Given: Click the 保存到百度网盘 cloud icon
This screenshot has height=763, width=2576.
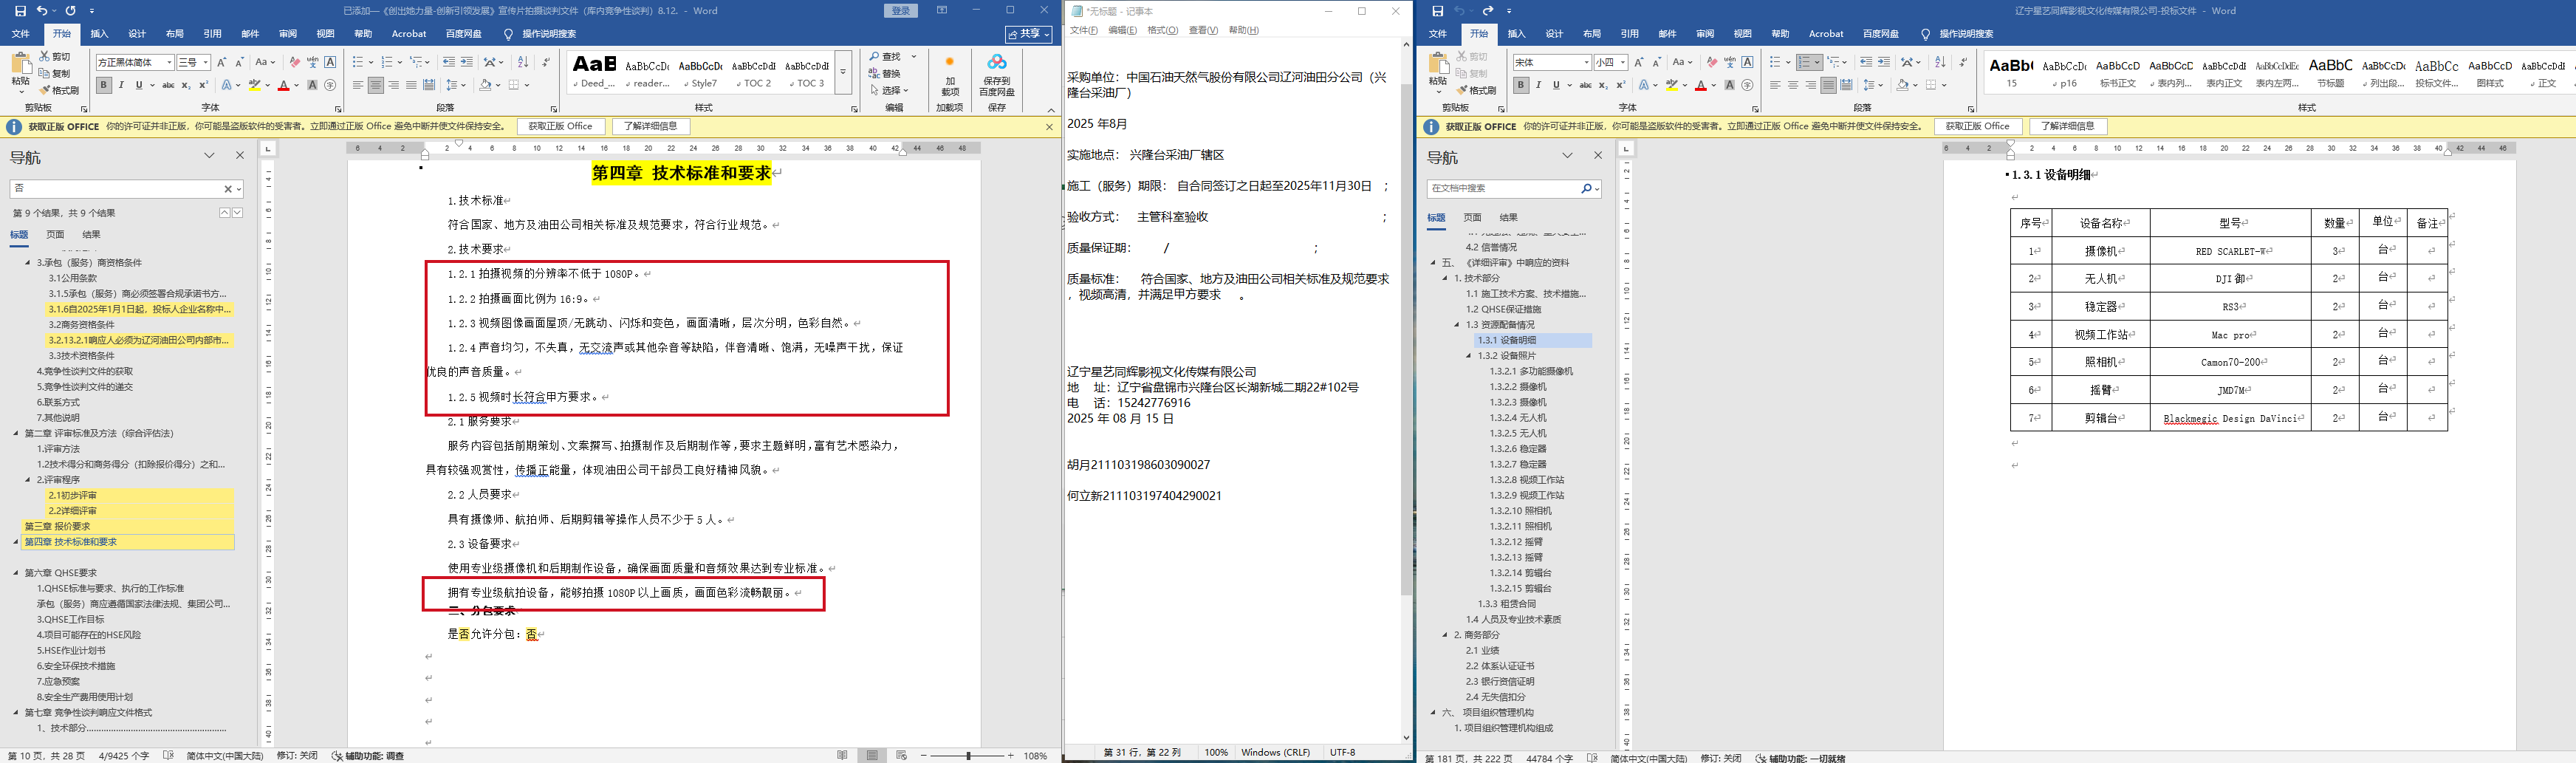Looking at the screenshot, I should click(x=997, y=63).
